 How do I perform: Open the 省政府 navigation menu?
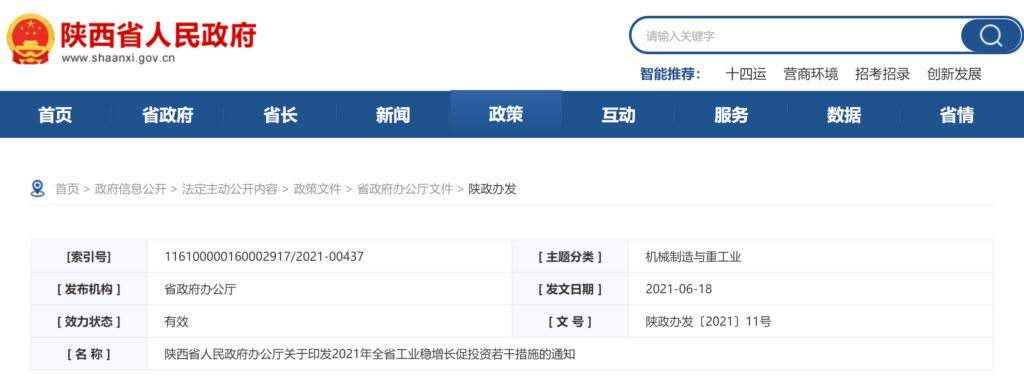click(168, 116)
